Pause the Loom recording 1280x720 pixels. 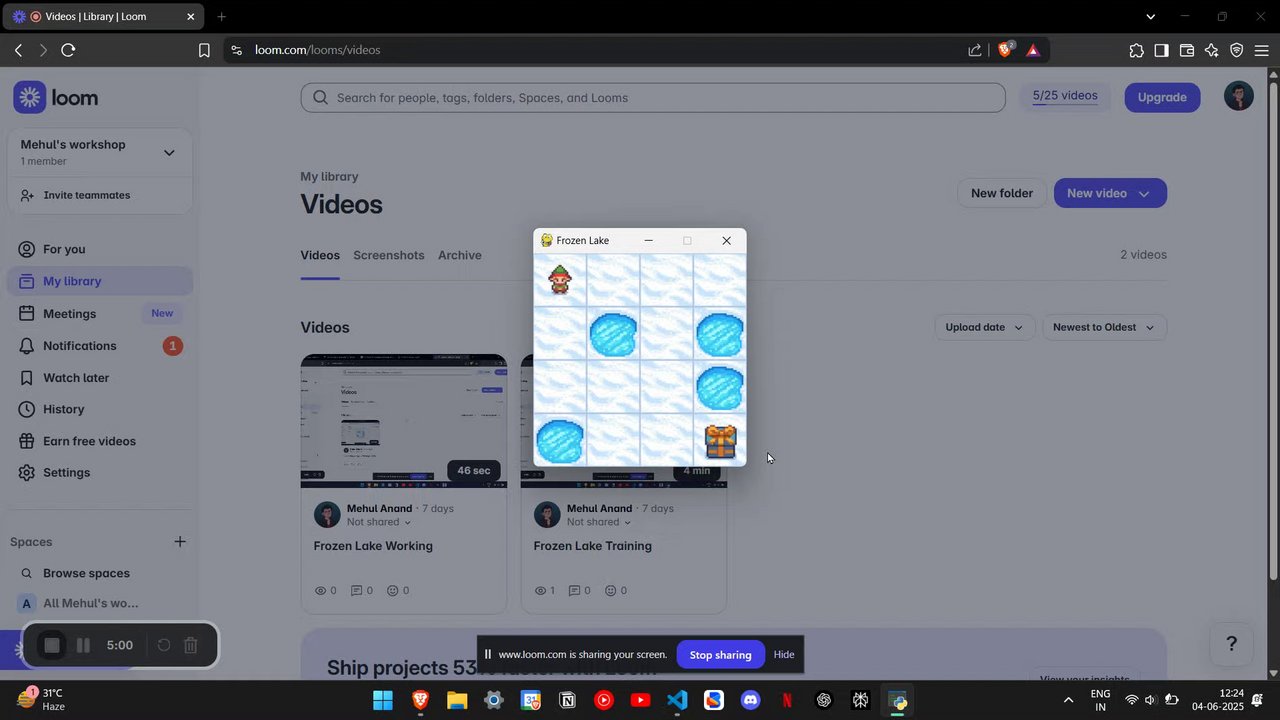pos(84,645)
